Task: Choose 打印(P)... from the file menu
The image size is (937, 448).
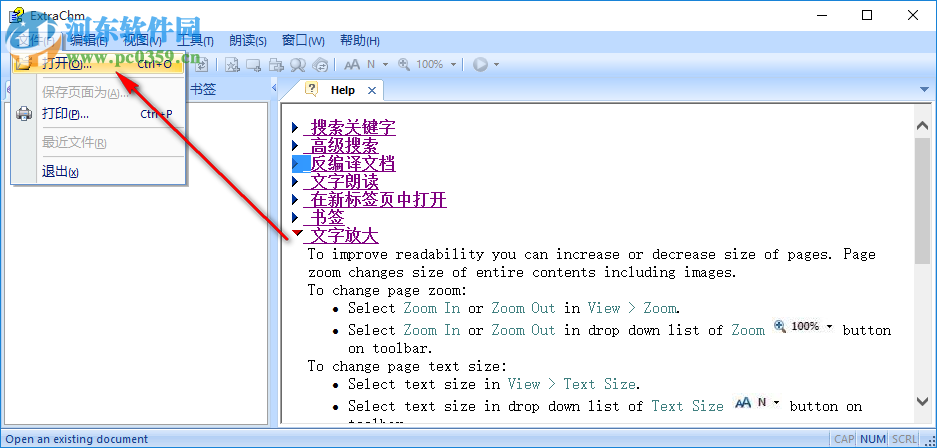Action: [98, 113]
